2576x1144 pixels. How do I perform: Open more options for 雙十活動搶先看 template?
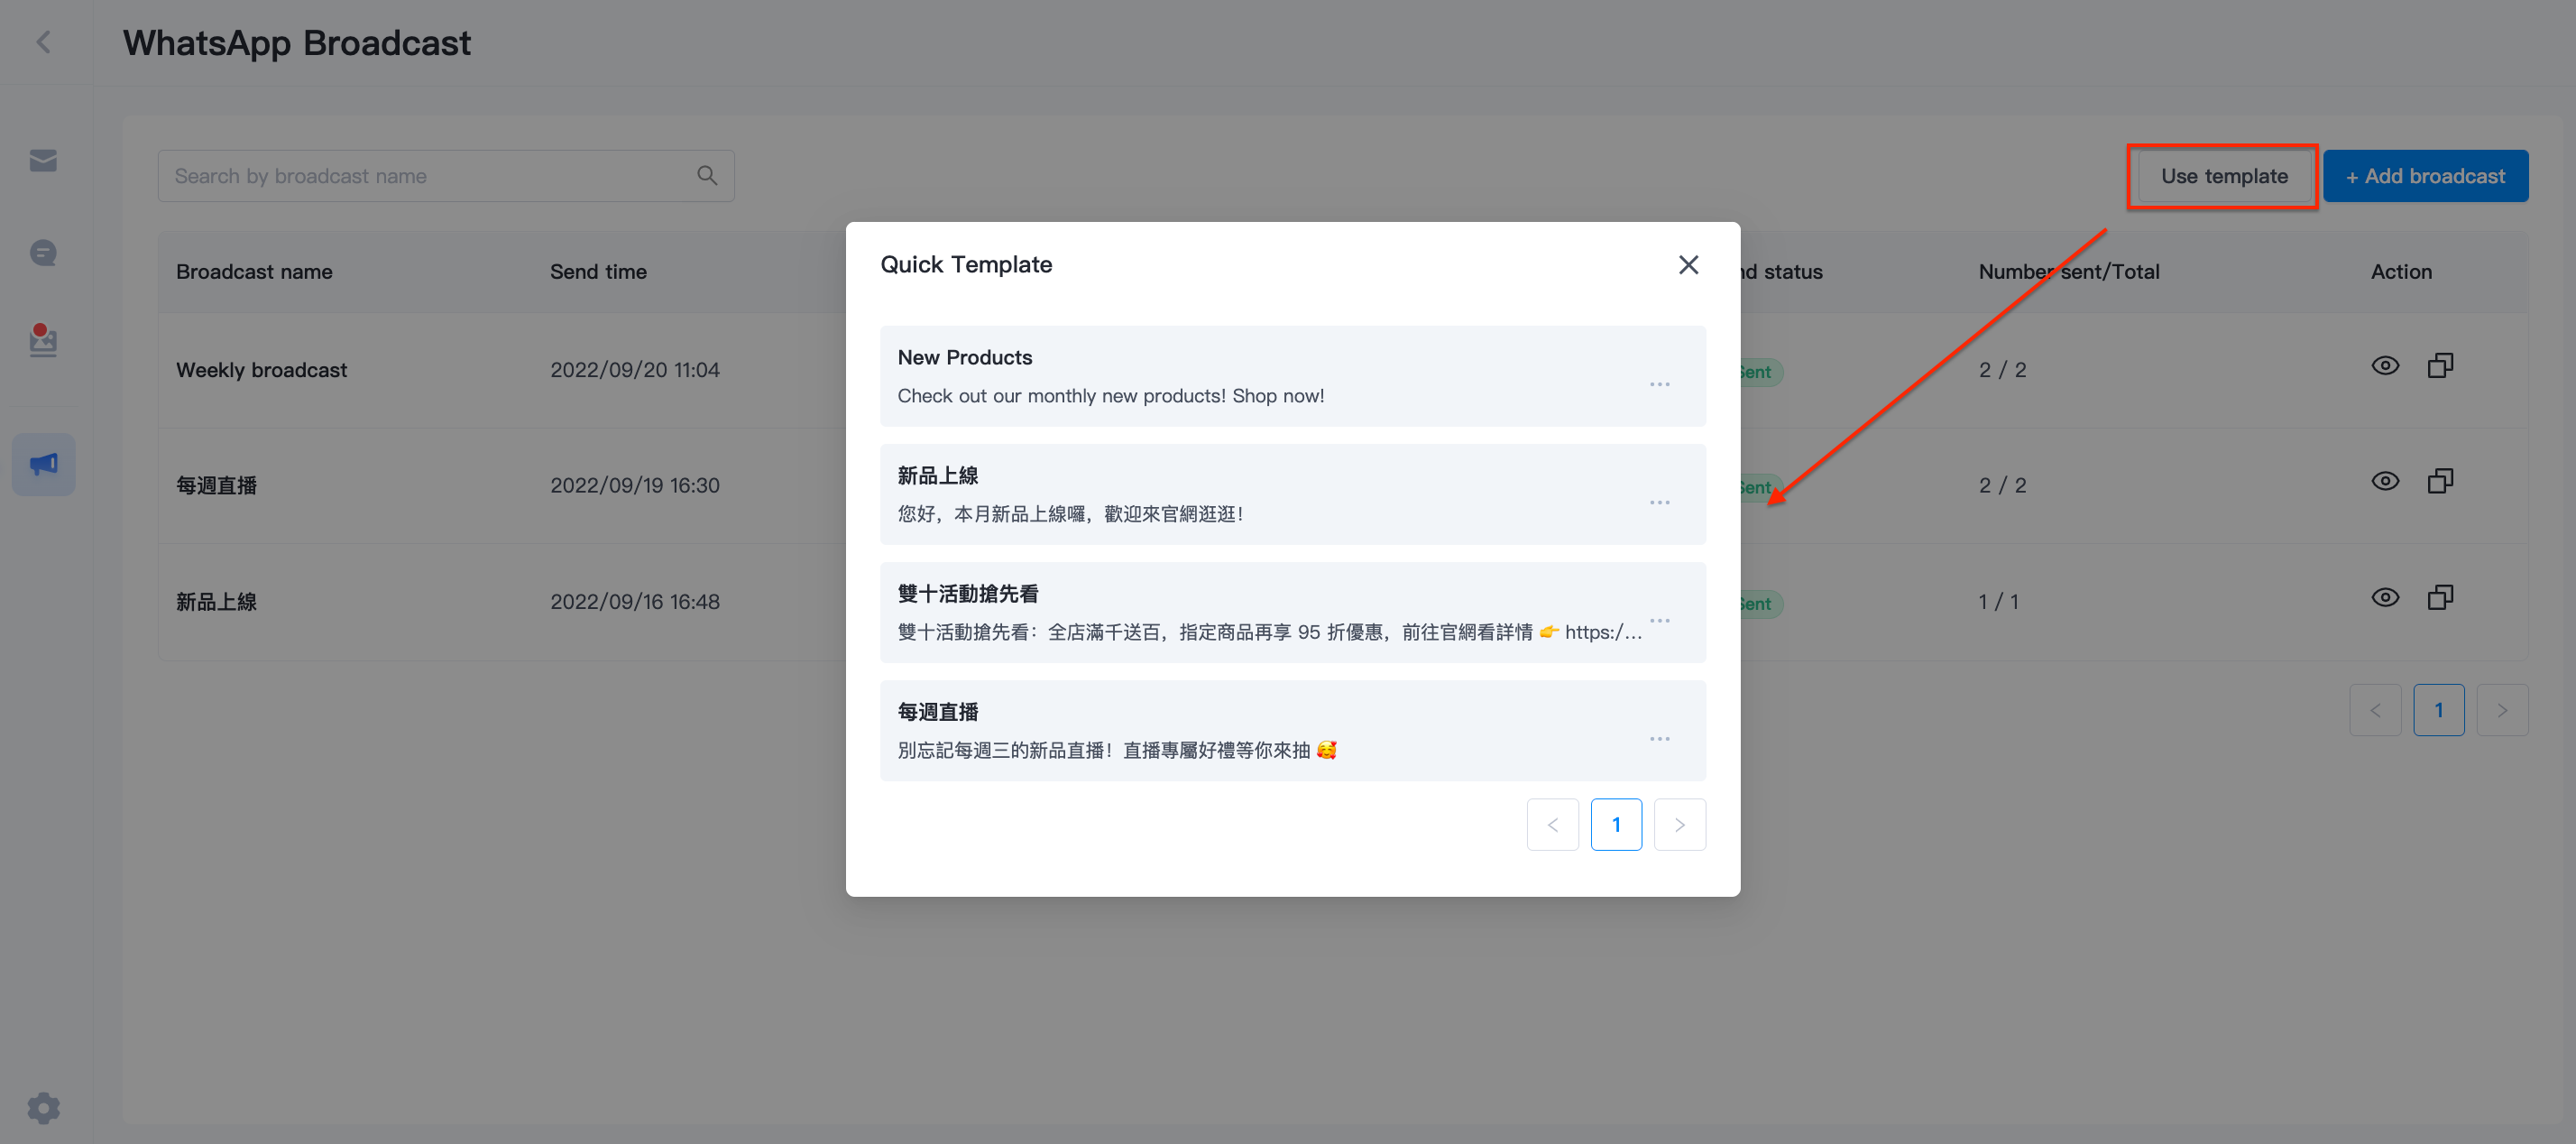point(1660,621)
